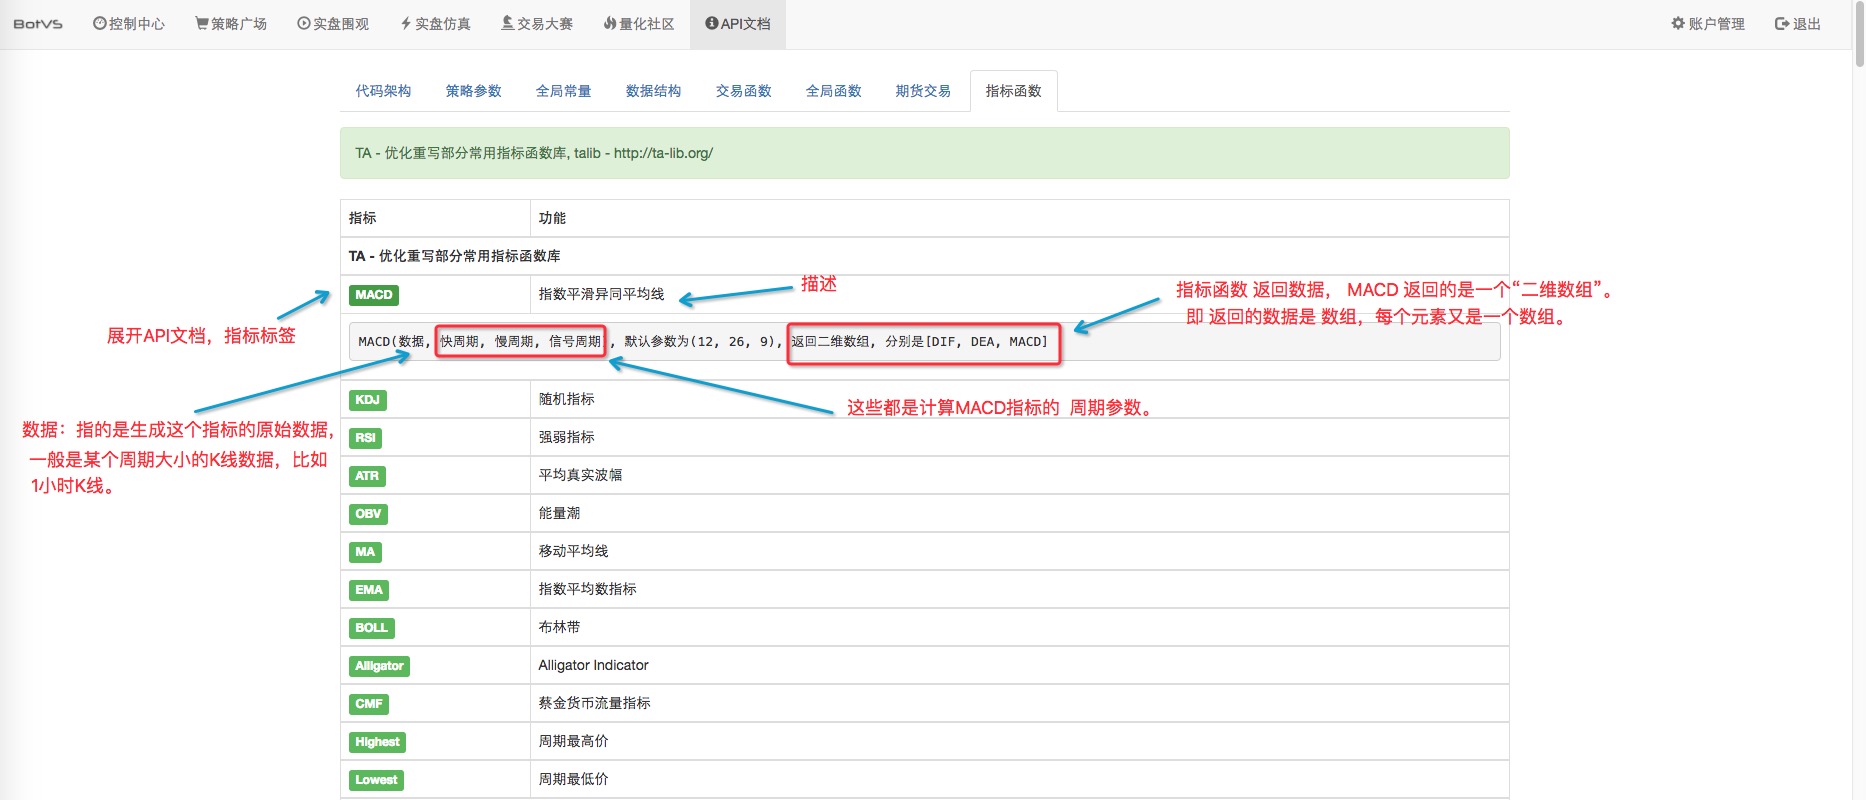Expand the Highest indicator badge
Image resolution: width=1866 pixels, height=800 pixels.
377,742
